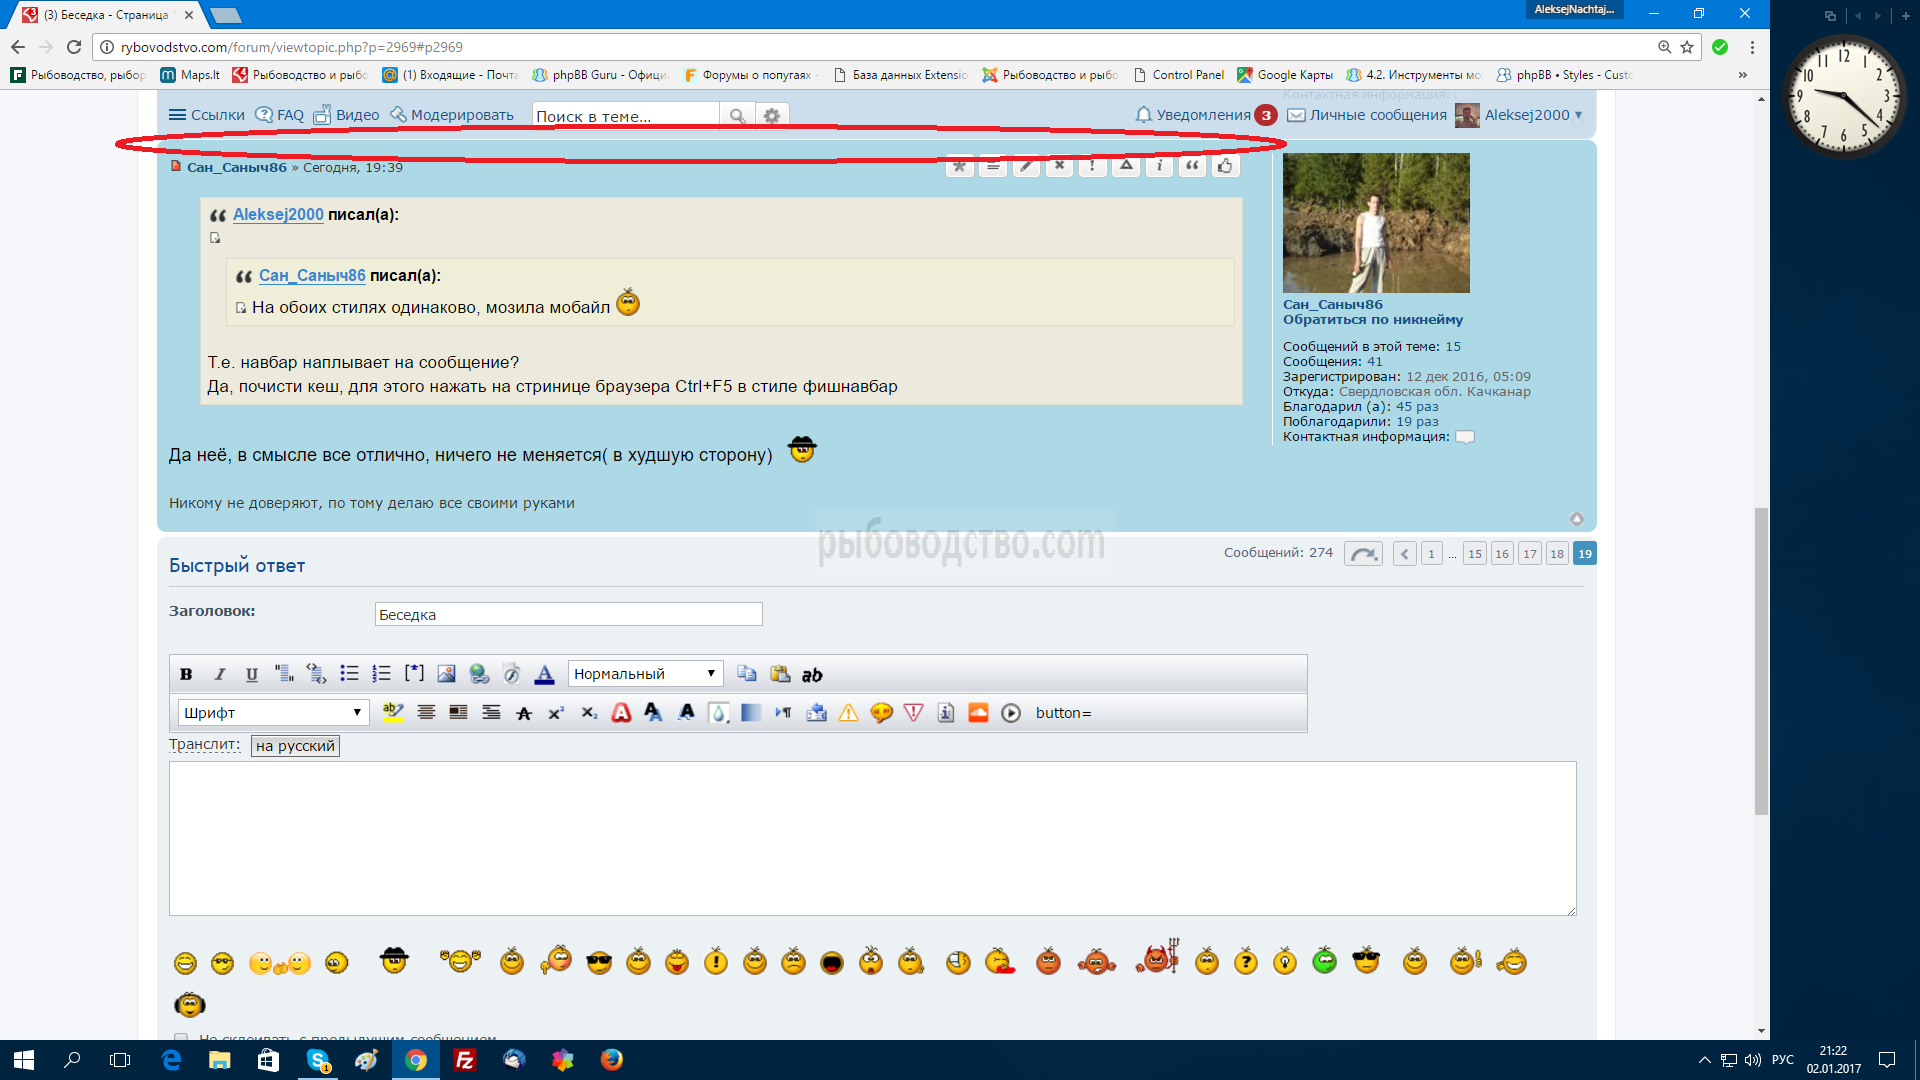Insert the green-faced smiley

(1324, 961)
